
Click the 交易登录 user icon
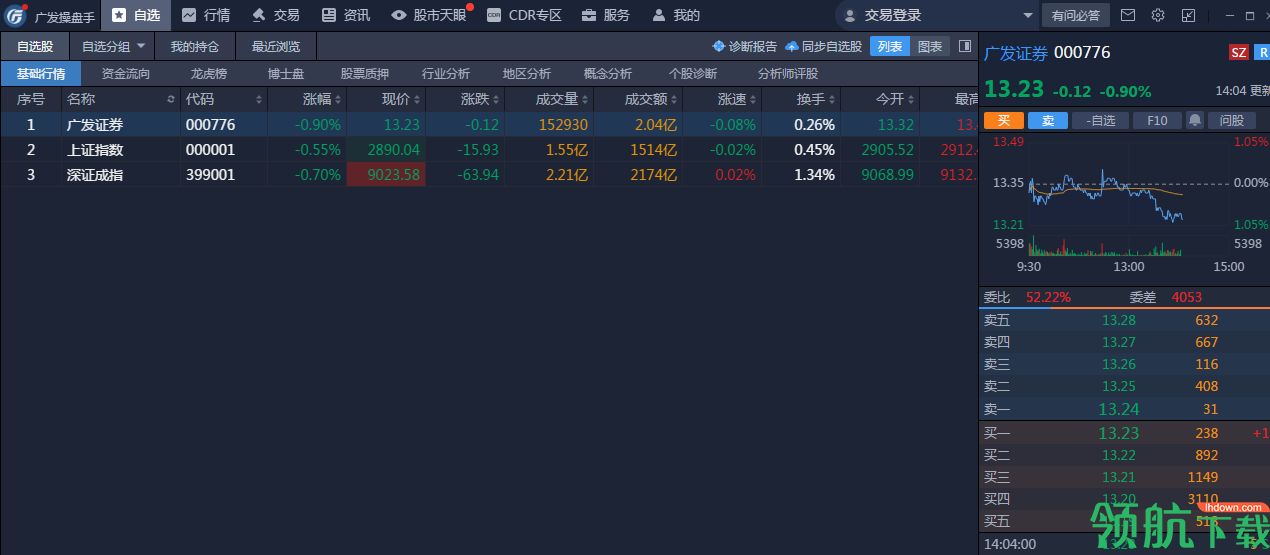pos(850,16)
